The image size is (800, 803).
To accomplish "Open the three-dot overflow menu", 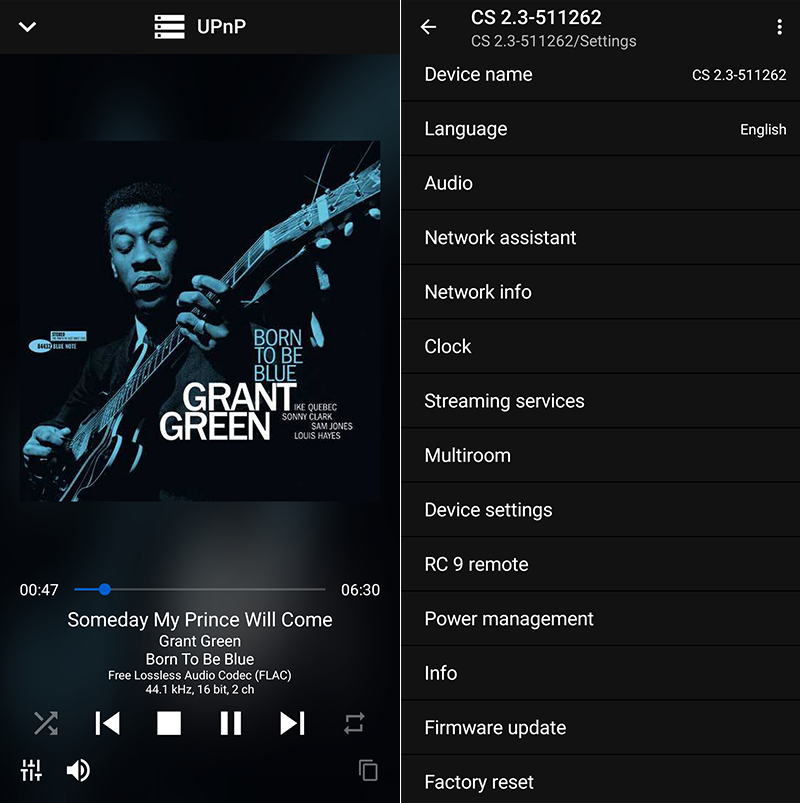I will (779, 27).
